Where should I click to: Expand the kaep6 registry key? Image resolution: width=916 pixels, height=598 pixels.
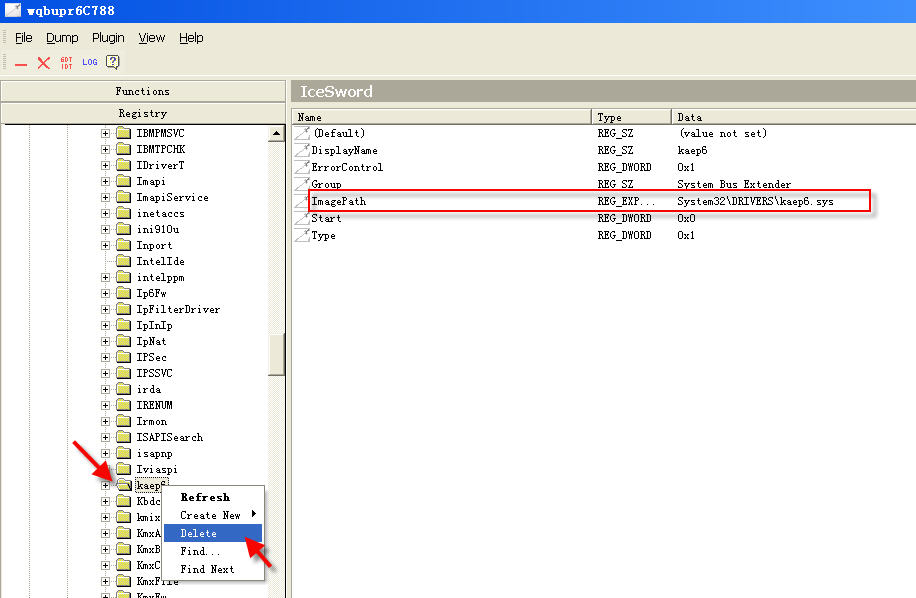click(x=105, y=485)
